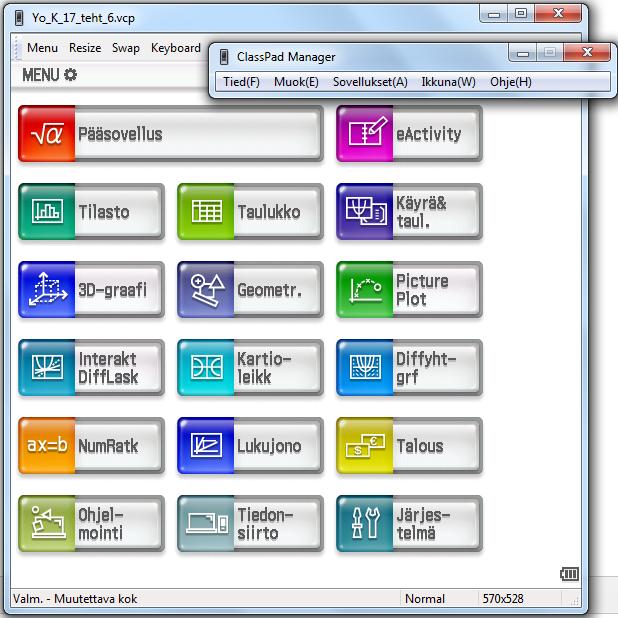This screenshot has height=618, width=618.
Task: Click Keyboard in the emulator toolbar
Action: pyautogui.click(x=176, y=48)
